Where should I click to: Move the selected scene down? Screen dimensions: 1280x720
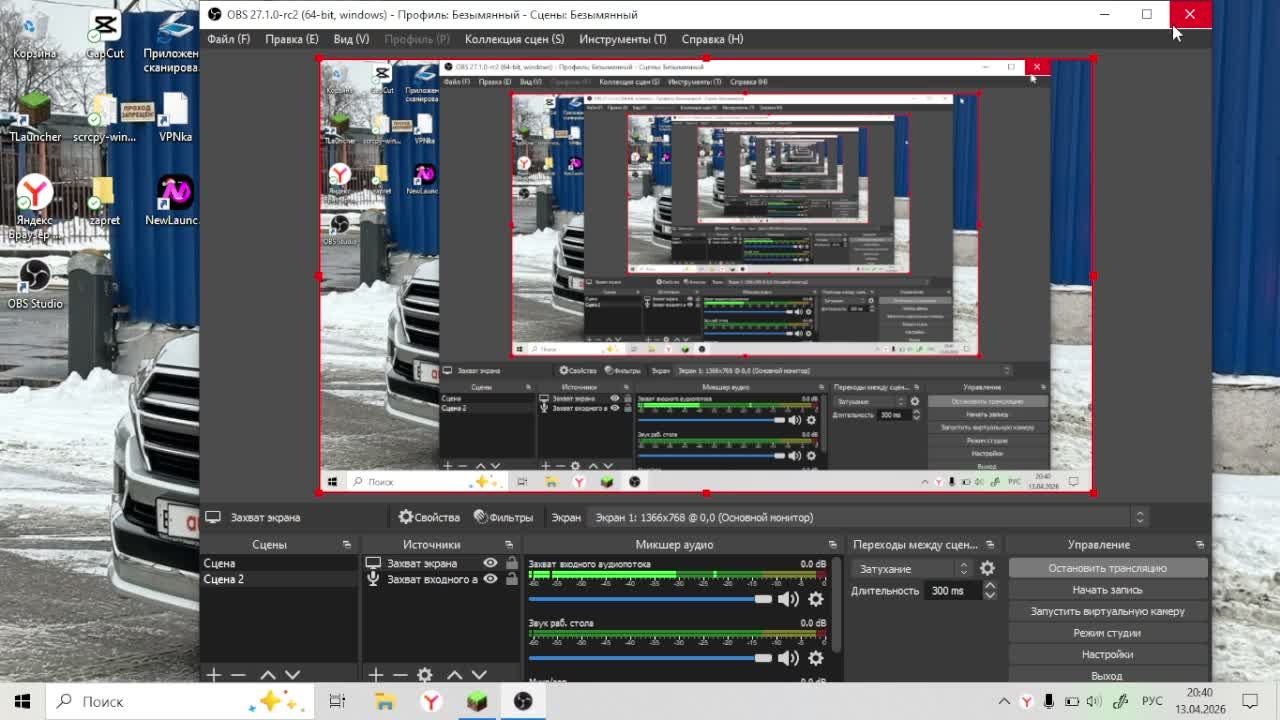click(x=292, y=675)
